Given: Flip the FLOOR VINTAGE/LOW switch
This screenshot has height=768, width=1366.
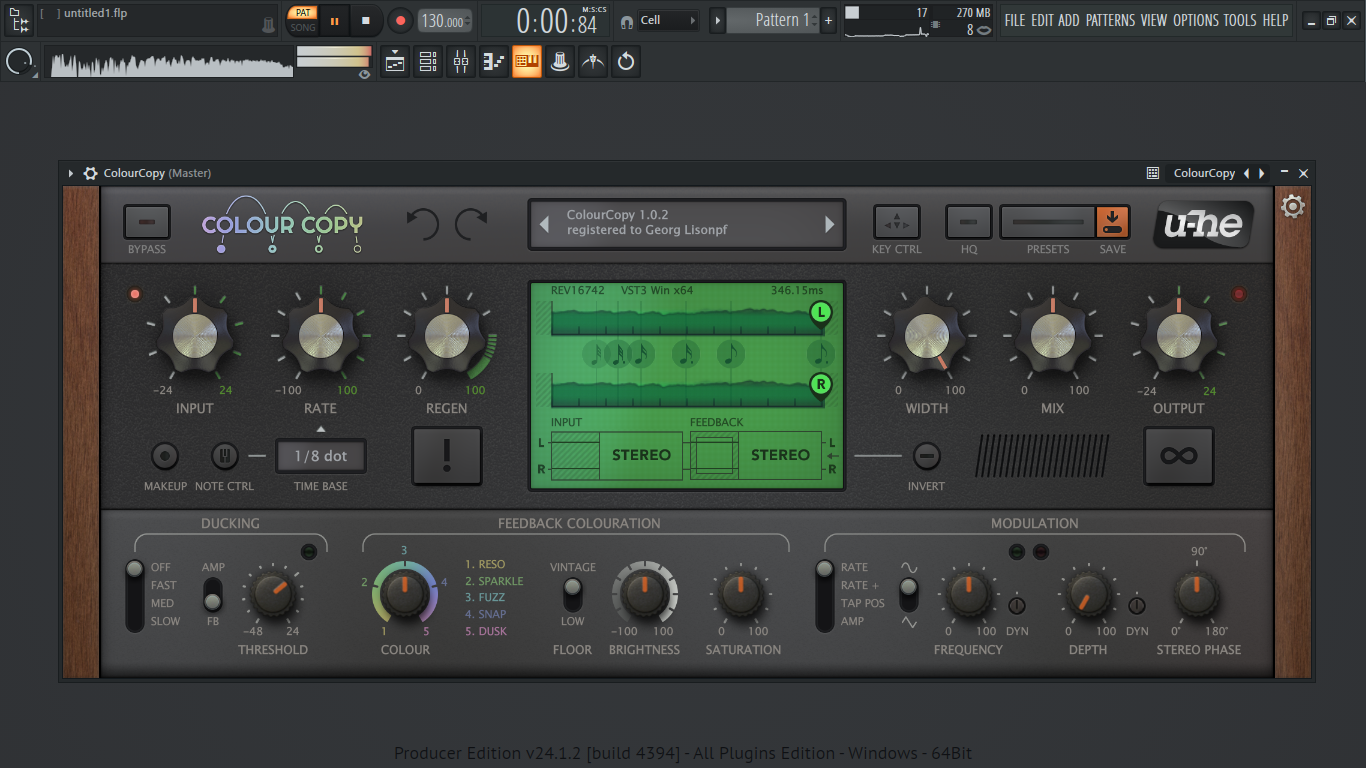Looking at the screenshot, I should click(x=572, y=594).
